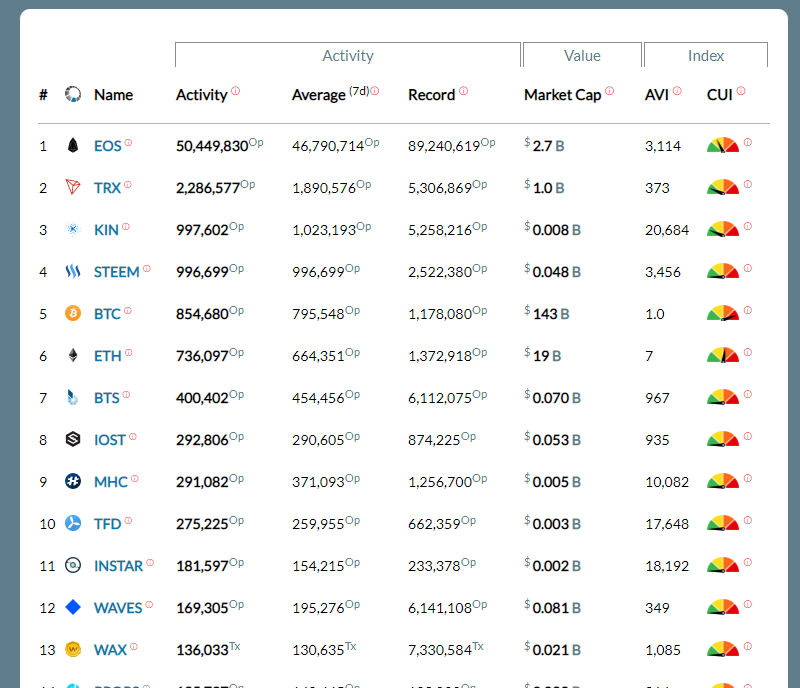Viewport: 800px width, 688px height.
Task: Click the WAX coin logo icon
Action: coord(73,649)
